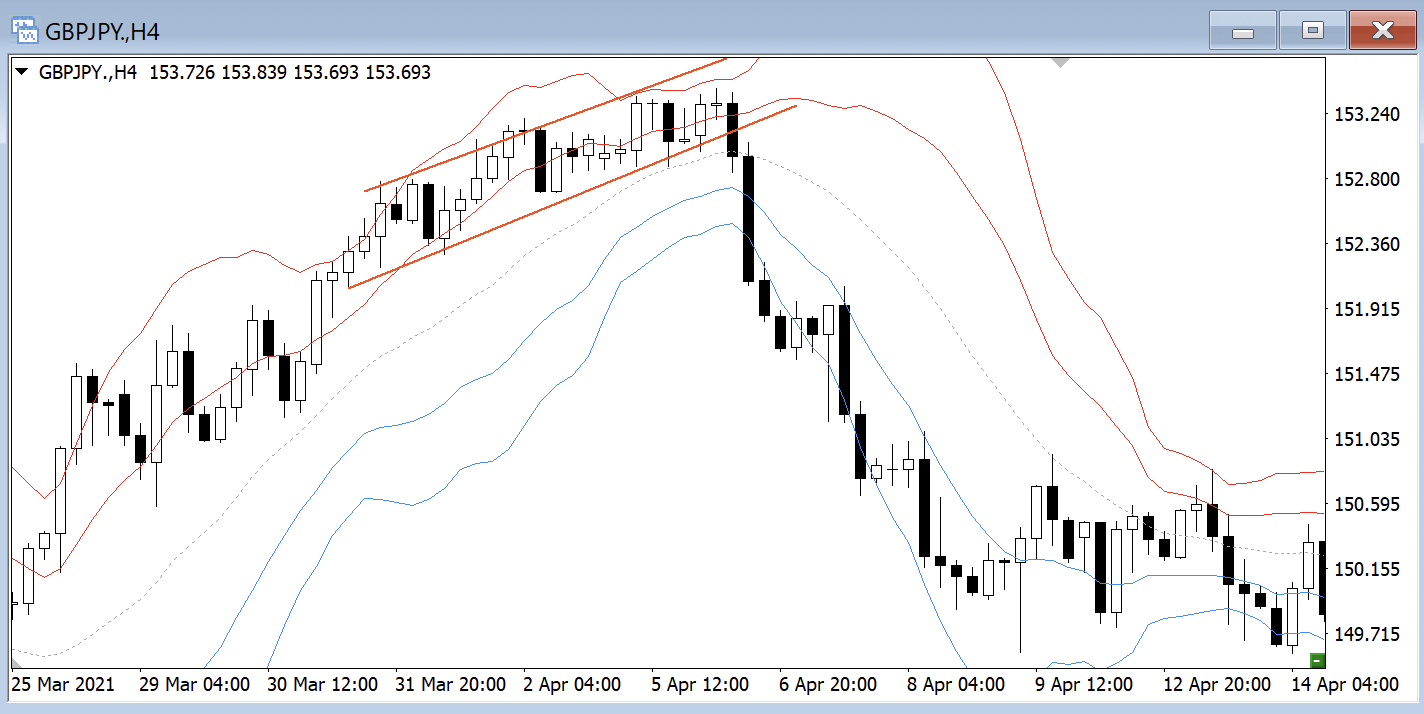This screenshot has width=1424, height=714.
Task: Click the 5 Apr 12:00 time label
Action: tap(700, 685)
